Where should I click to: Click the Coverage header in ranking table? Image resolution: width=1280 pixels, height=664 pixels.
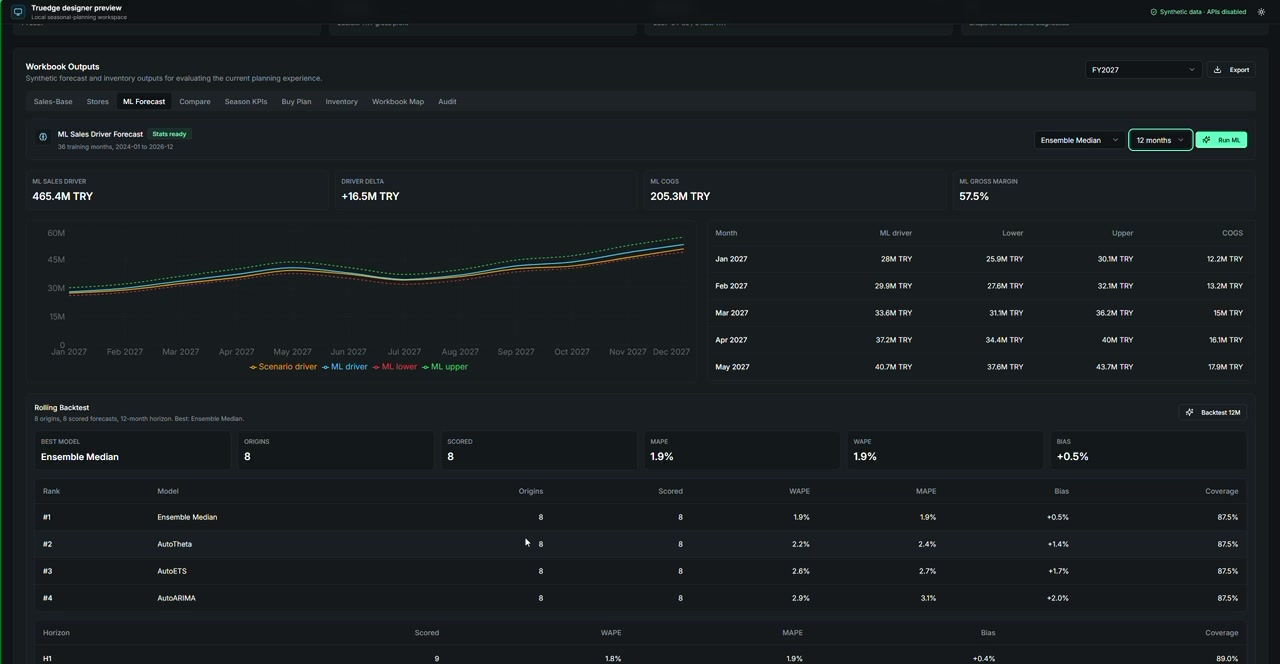[1222, 491]
